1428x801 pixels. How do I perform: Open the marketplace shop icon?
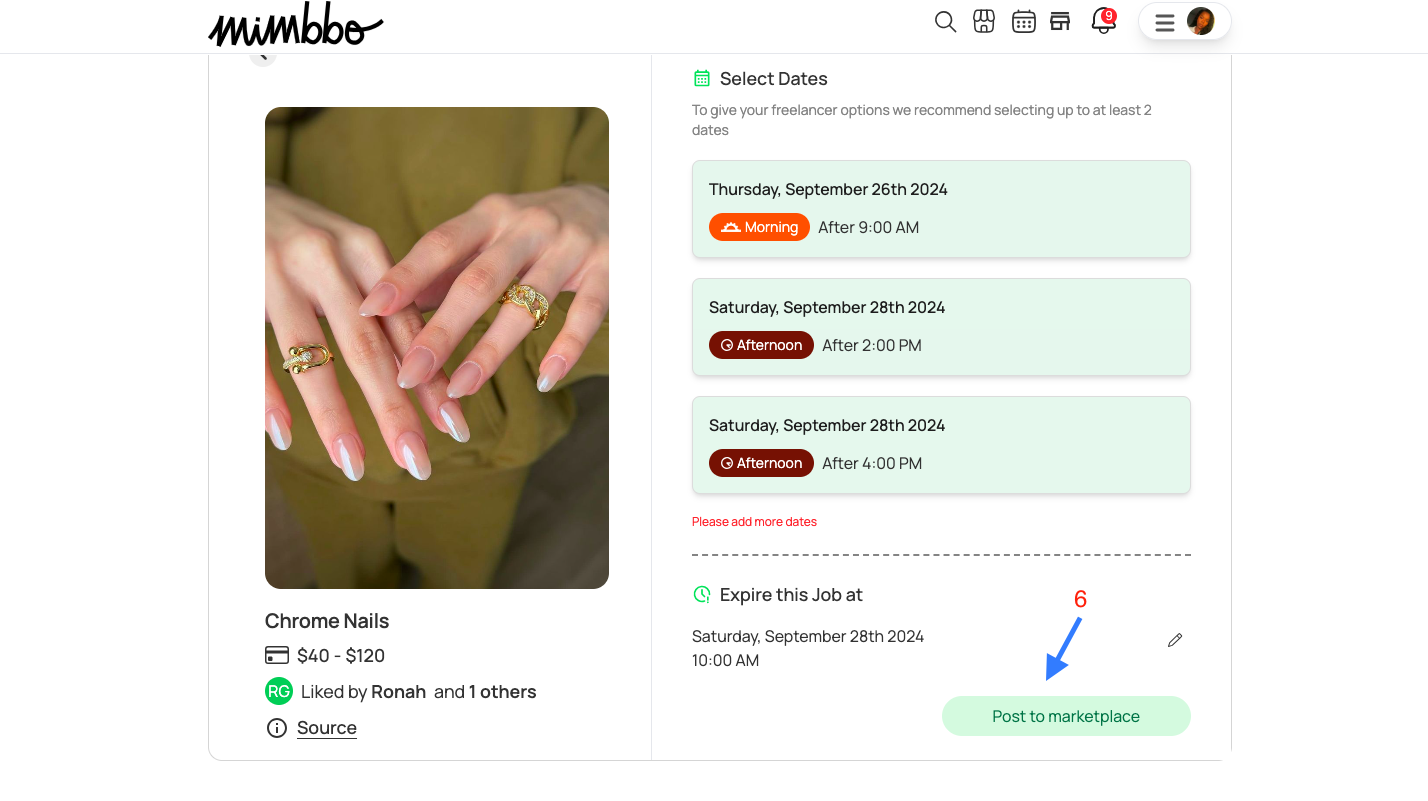tap(1060, 22)
